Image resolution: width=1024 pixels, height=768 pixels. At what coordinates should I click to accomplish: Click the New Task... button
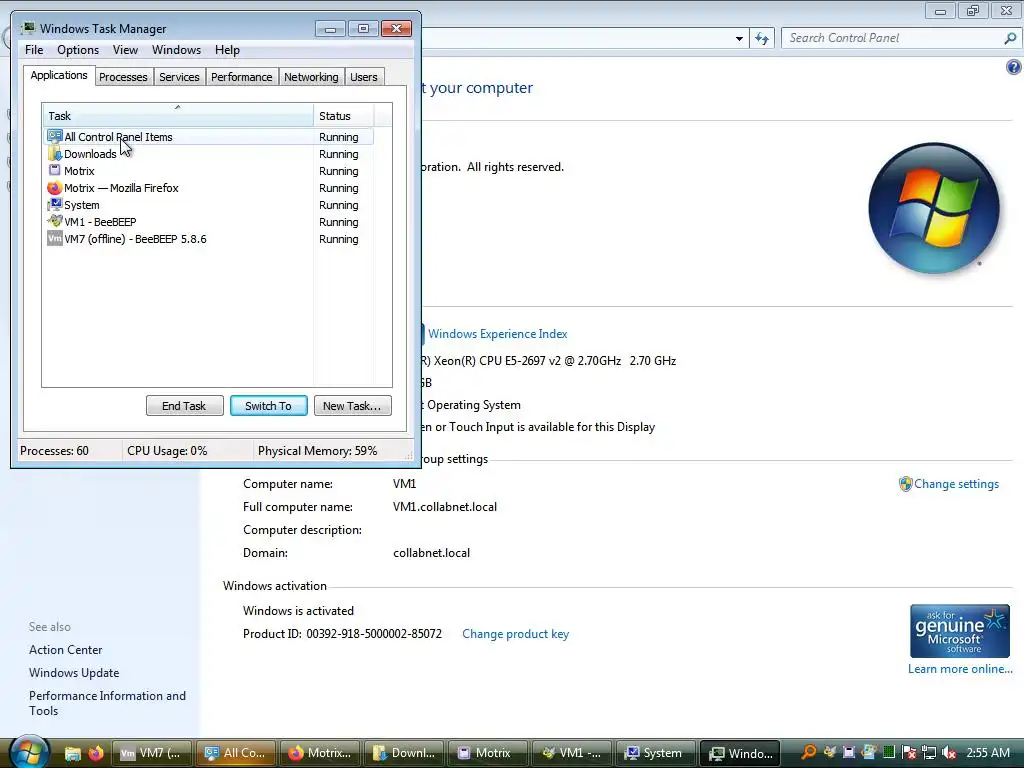(x=352, y=406)
